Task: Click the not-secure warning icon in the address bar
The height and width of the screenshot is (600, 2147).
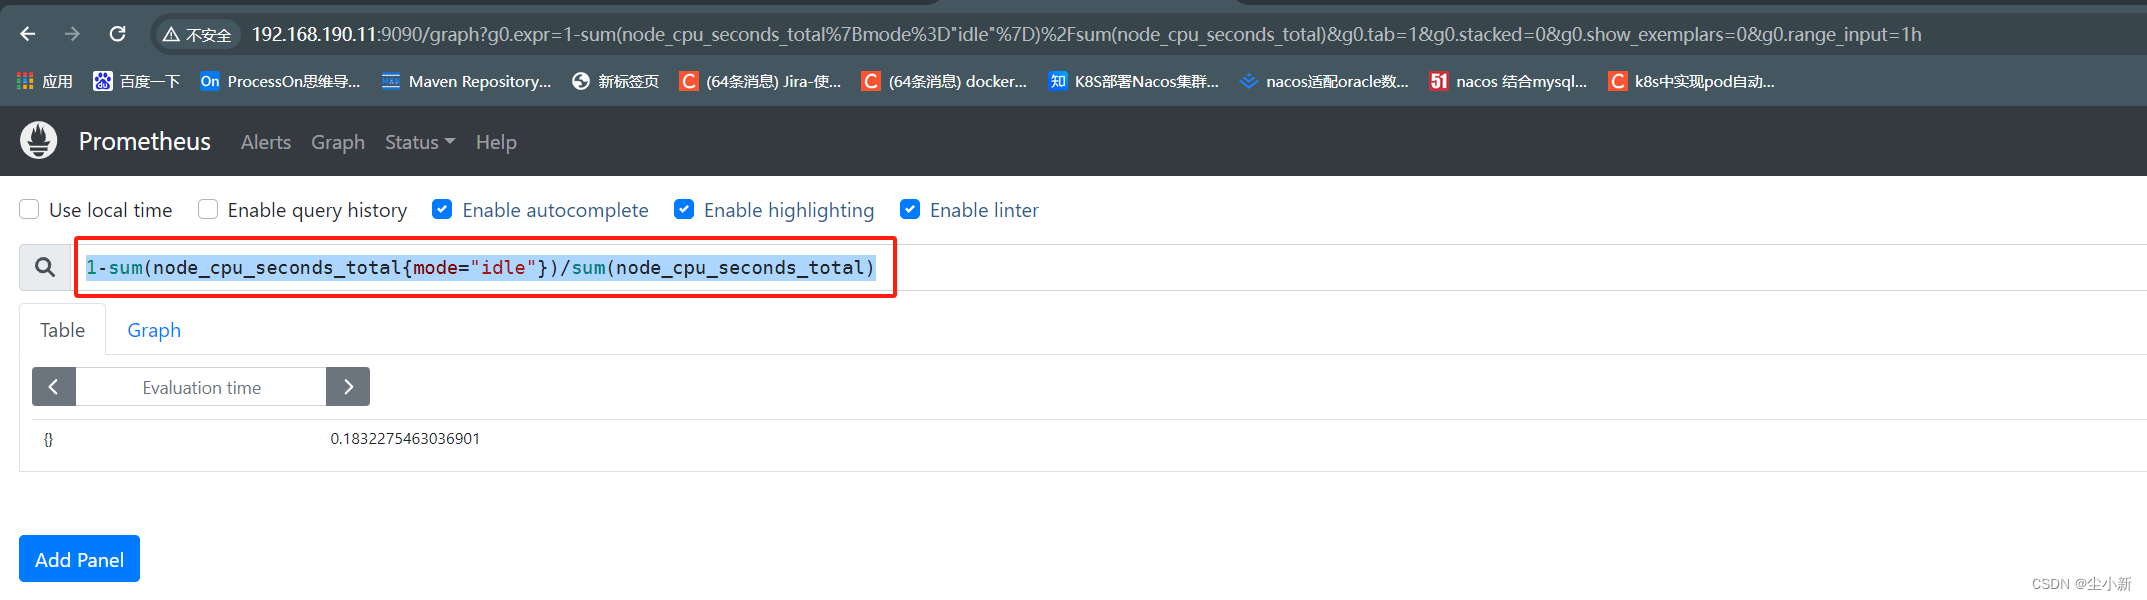Action: (x=171, y=35)
